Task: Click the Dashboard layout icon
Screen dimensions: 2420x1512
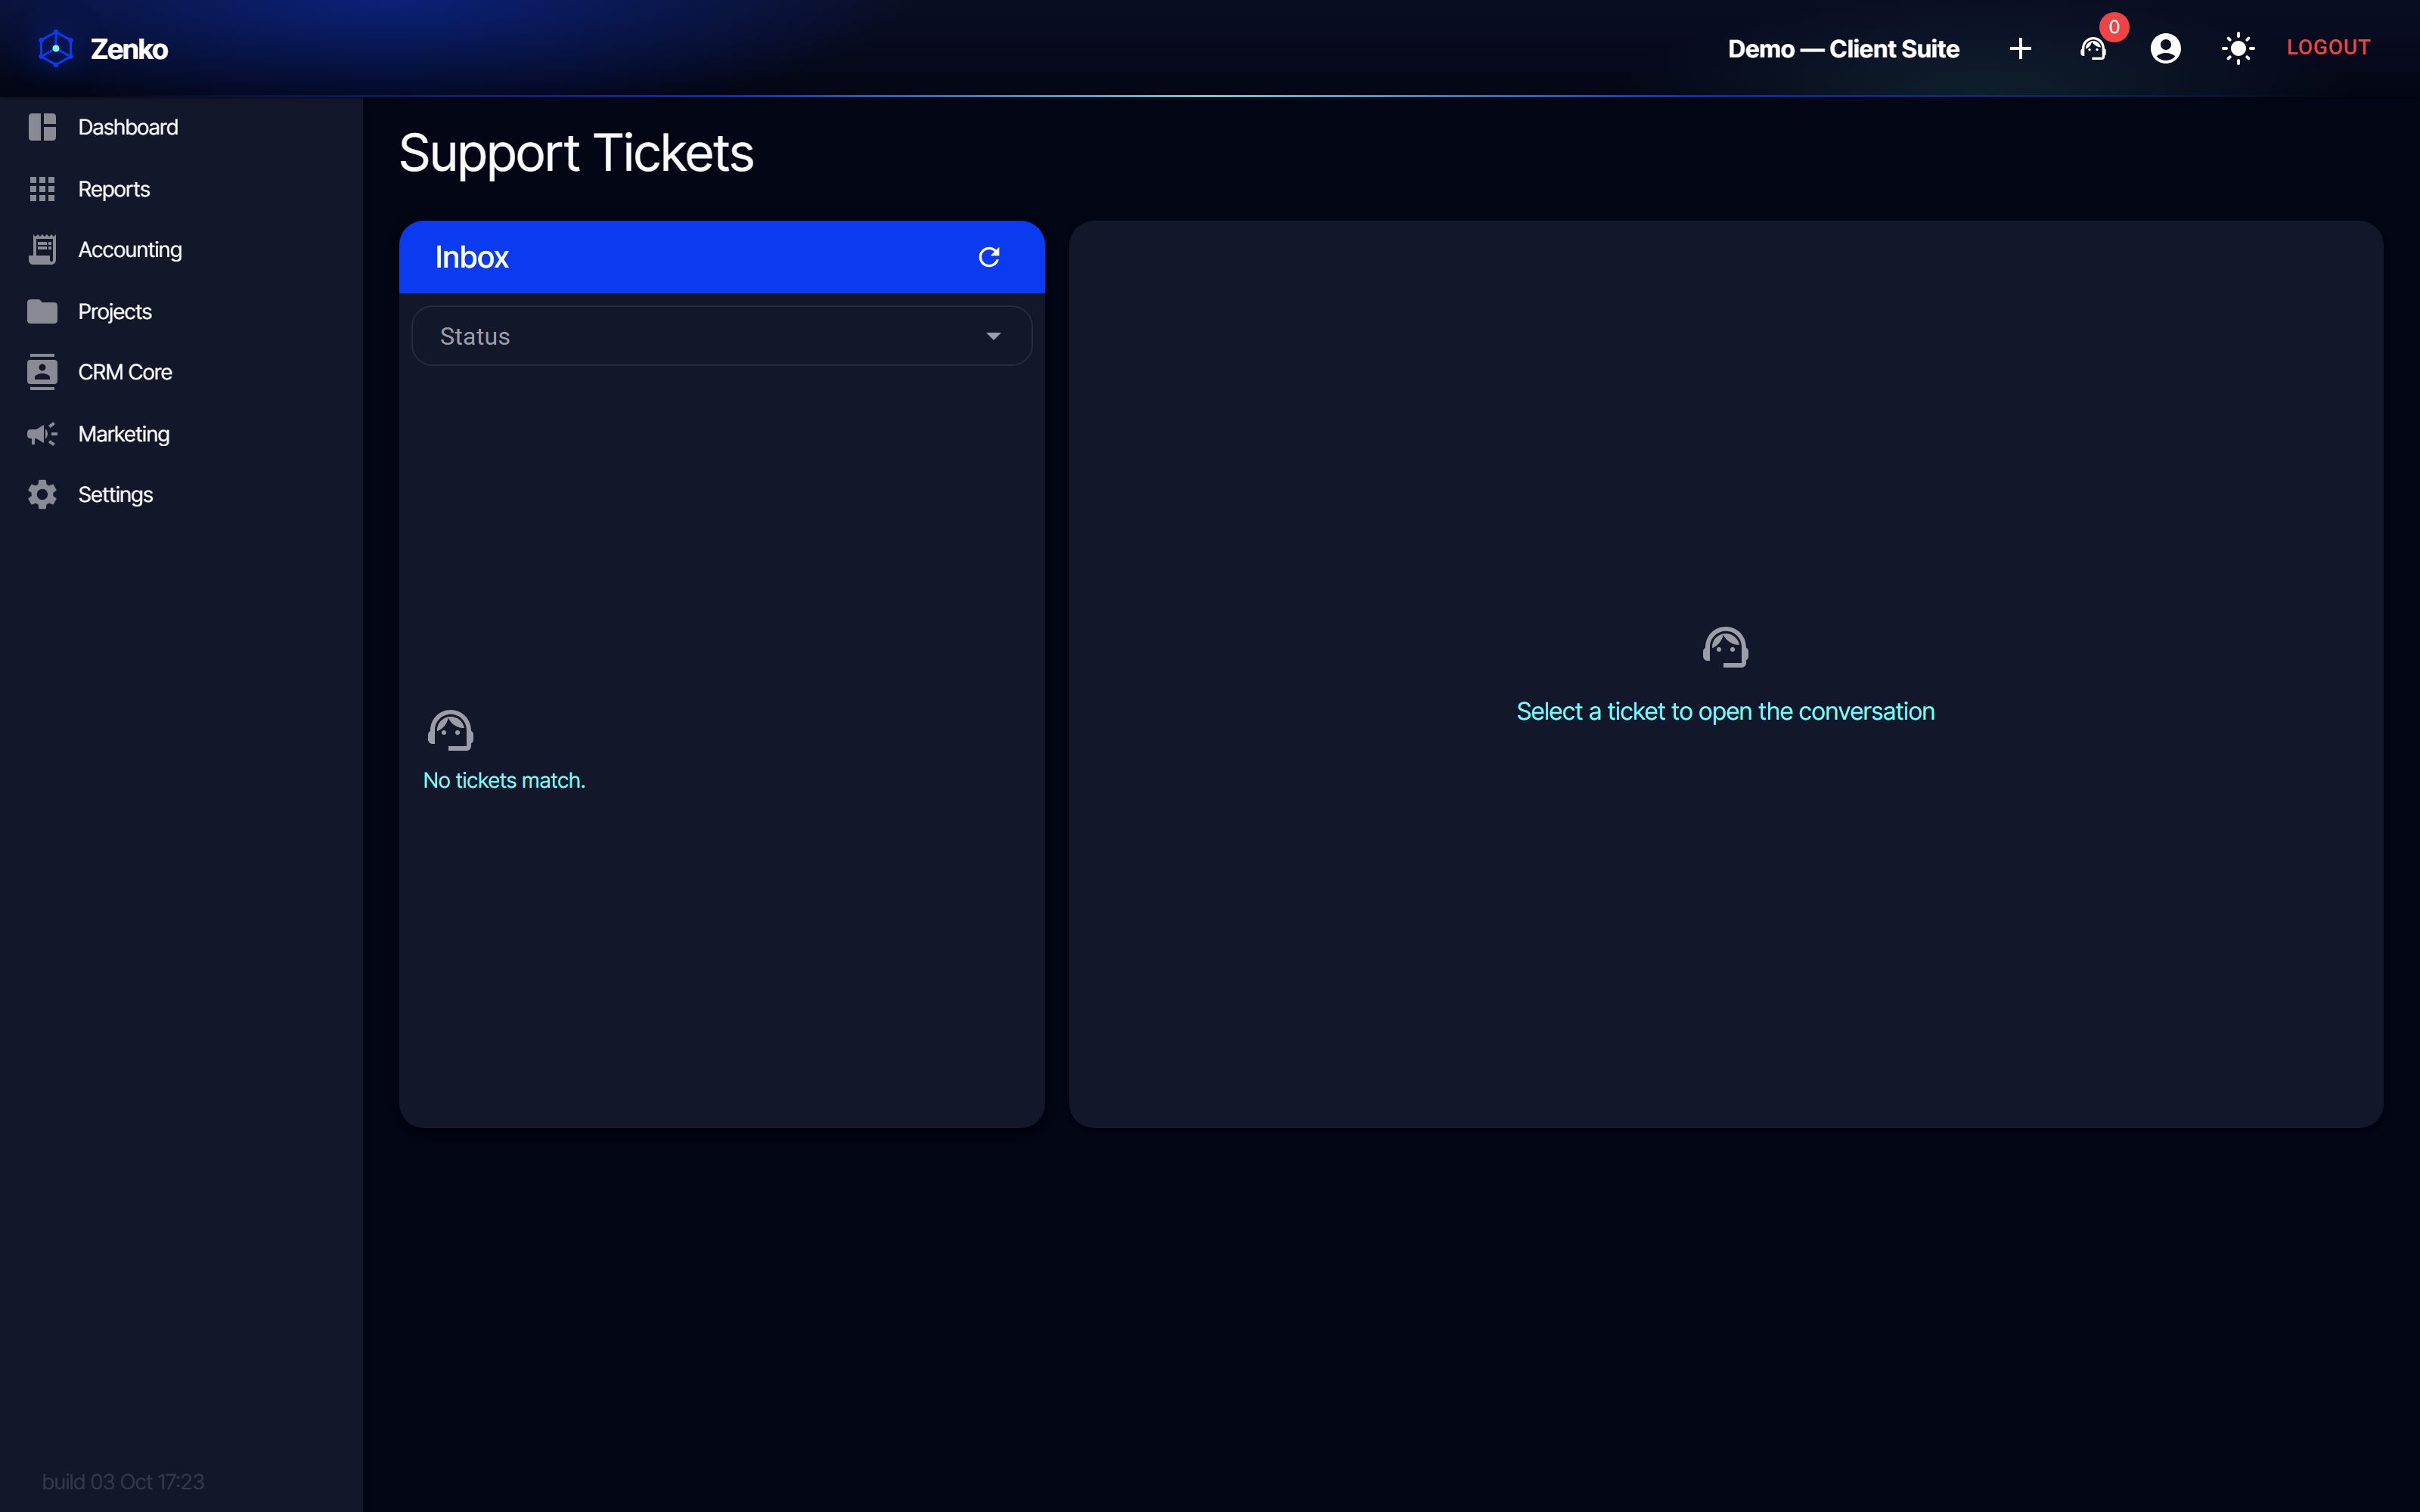Action: pyautogui.click(x=42, y=127)
